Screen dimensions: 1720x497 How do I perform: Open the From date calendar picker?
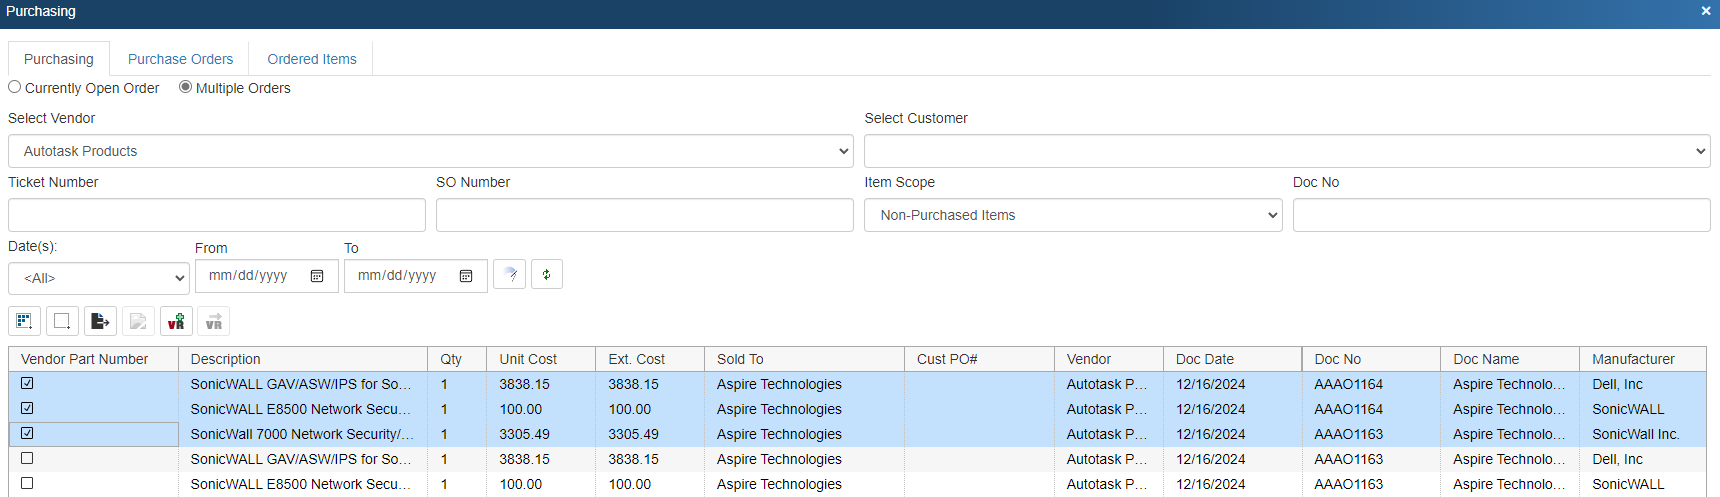click(317, 276)
